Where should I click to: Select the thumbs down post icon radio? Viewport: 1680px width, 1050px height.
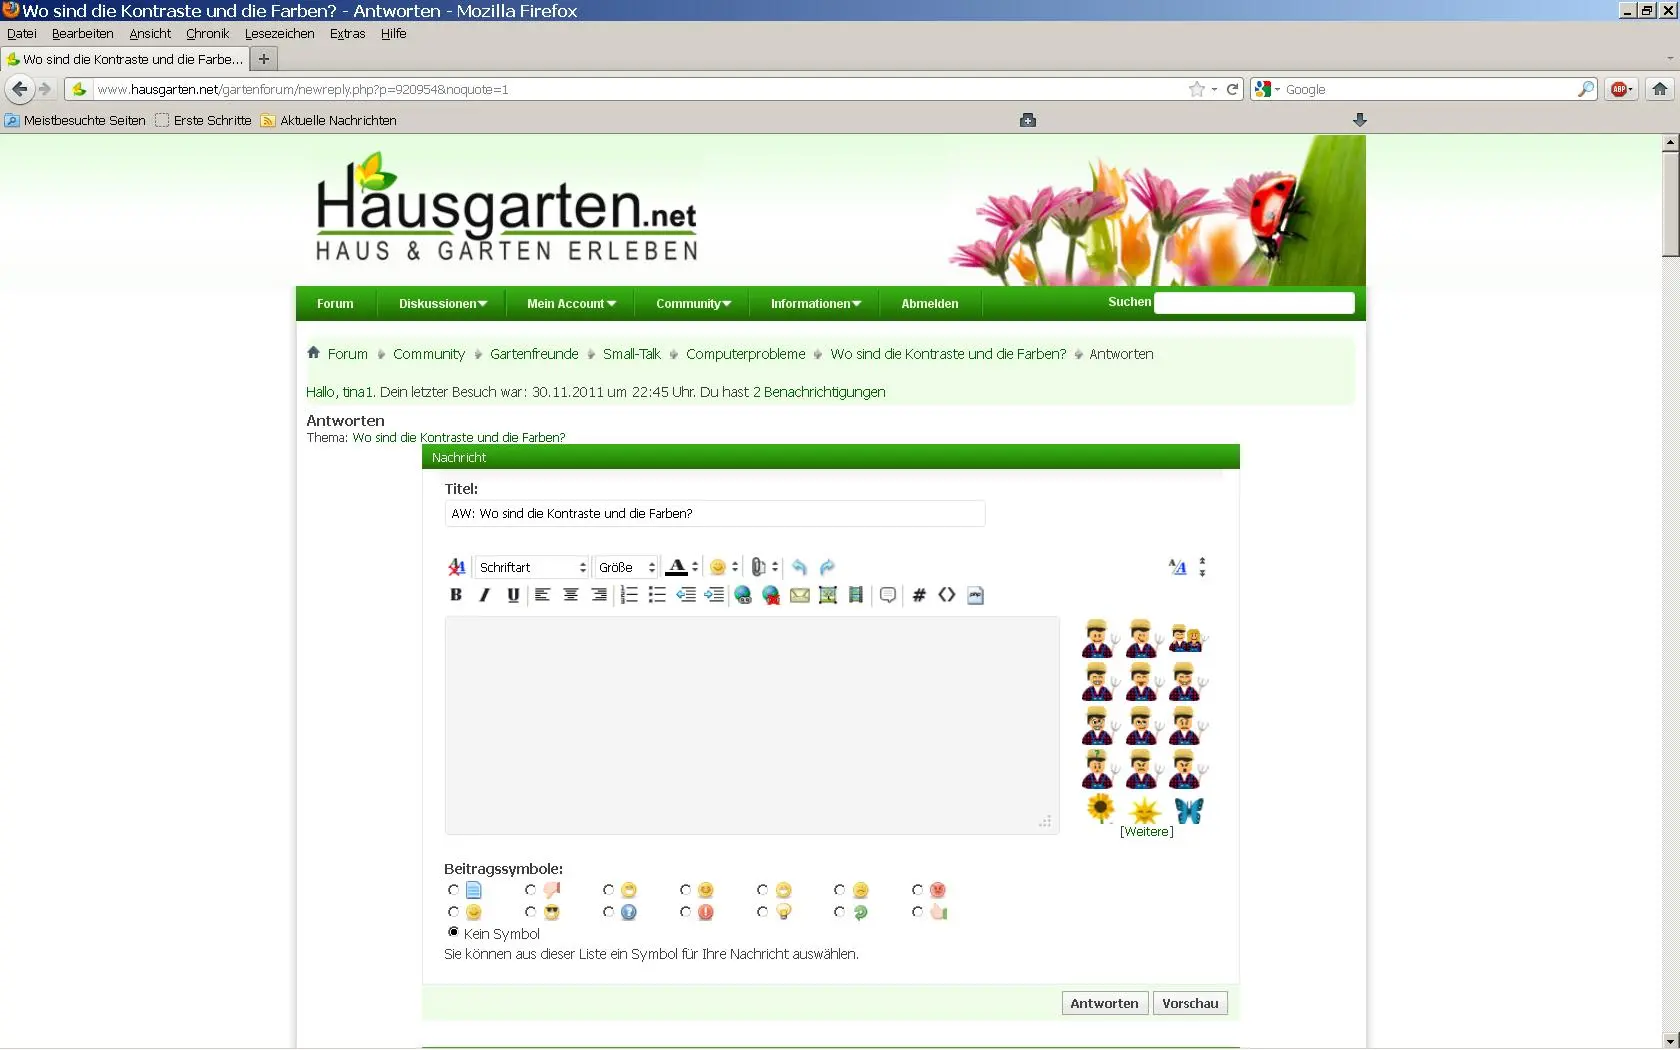coord(531,890)
